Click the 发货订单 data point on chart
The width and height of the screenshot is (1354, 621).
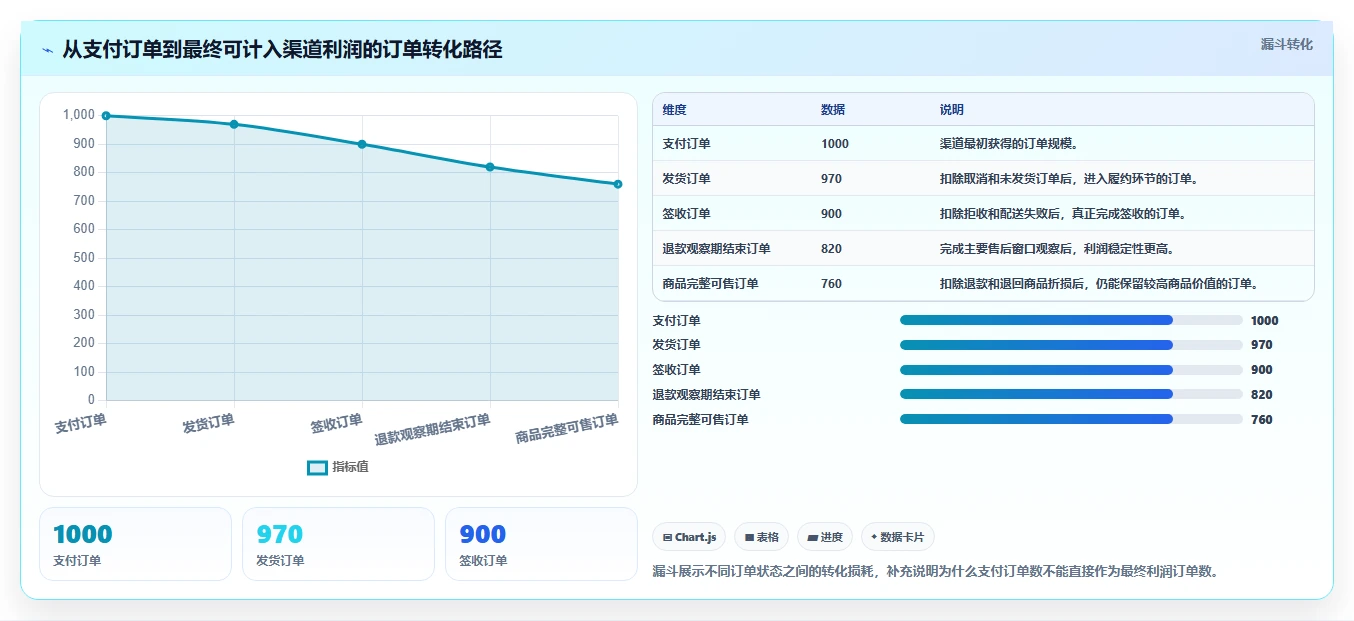(234, 124)
